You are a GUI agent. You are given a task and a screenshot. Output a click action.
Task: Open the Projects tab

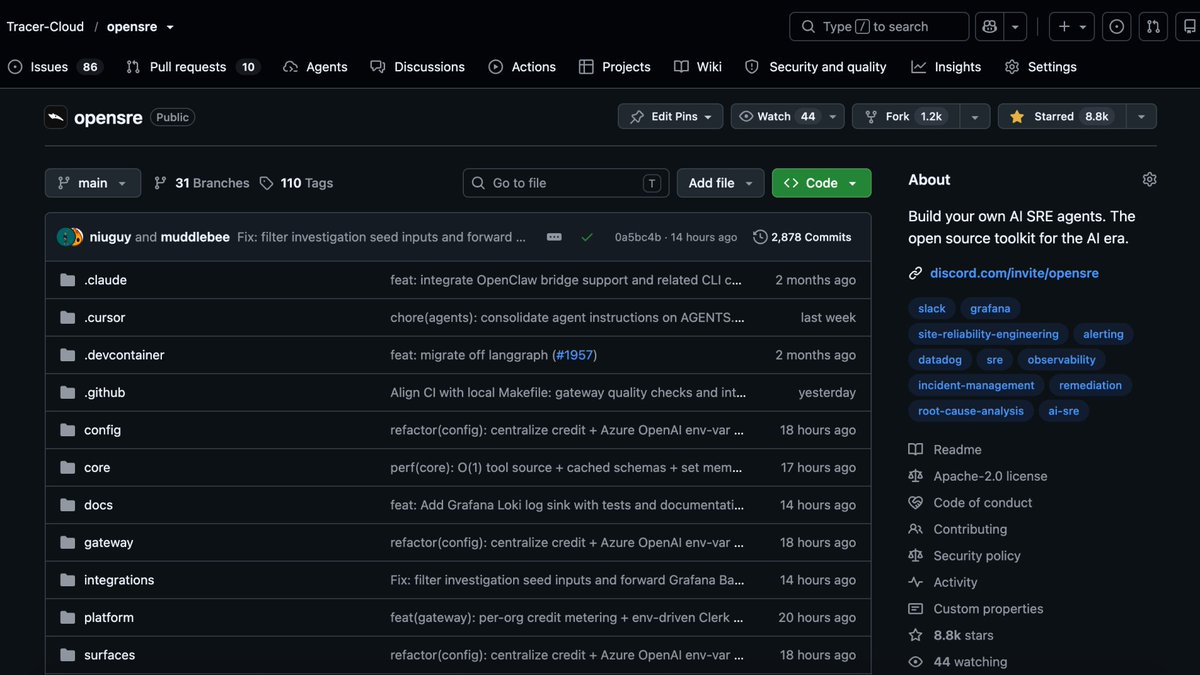pyautogui.click(x=615, y=67)
